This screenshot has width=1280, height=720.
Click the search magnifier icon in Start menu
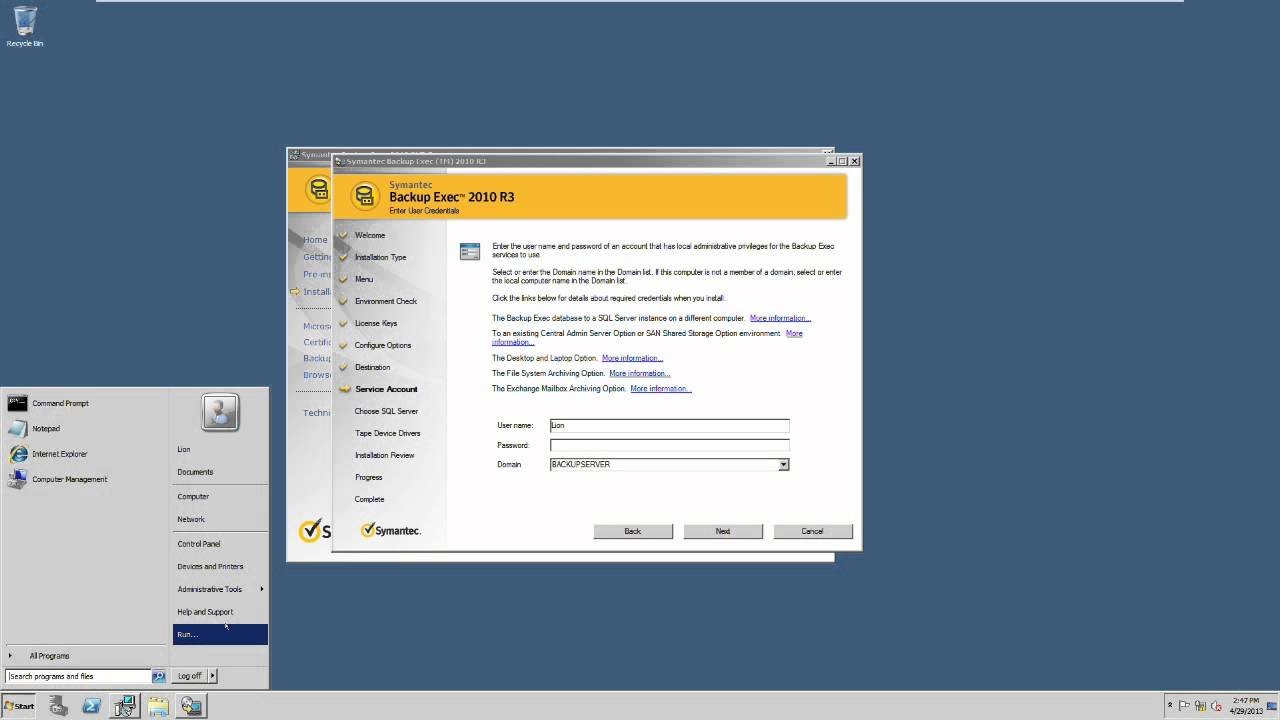[158, 676]
